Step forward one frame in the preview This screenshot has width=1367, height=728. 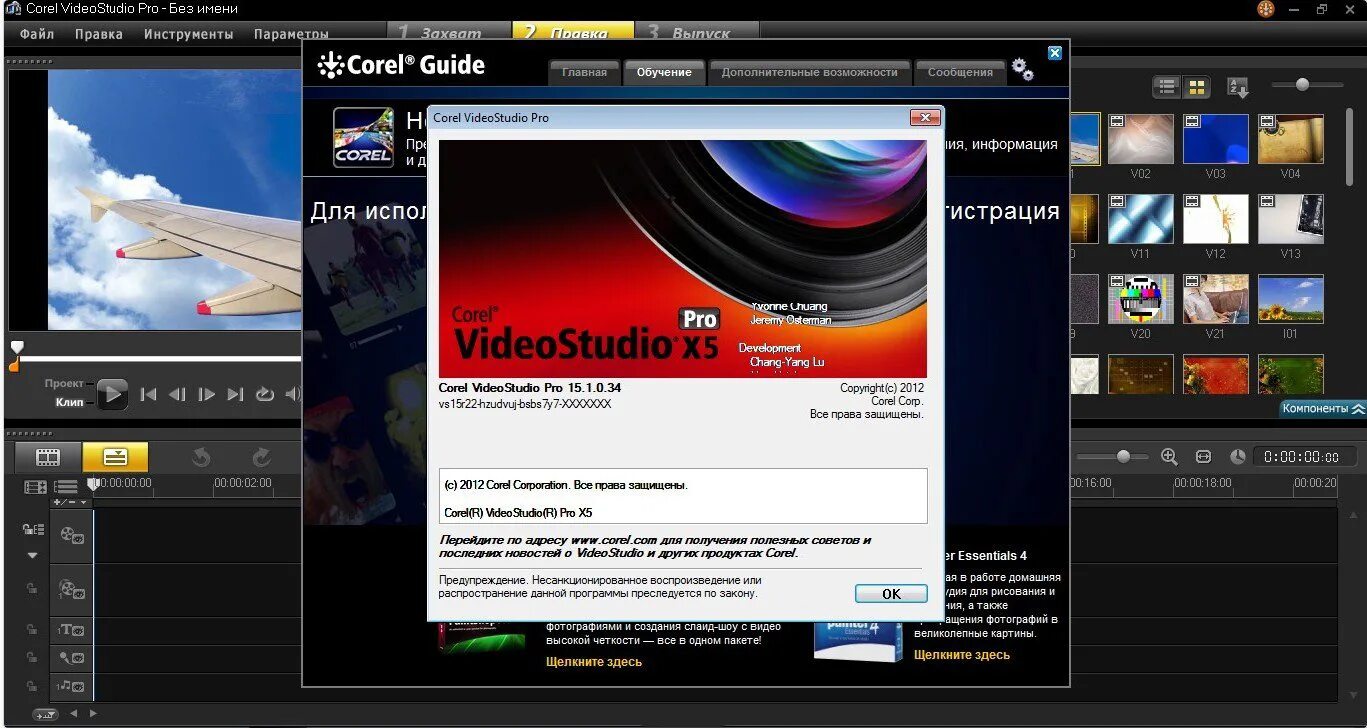click(x=206, y=395)
